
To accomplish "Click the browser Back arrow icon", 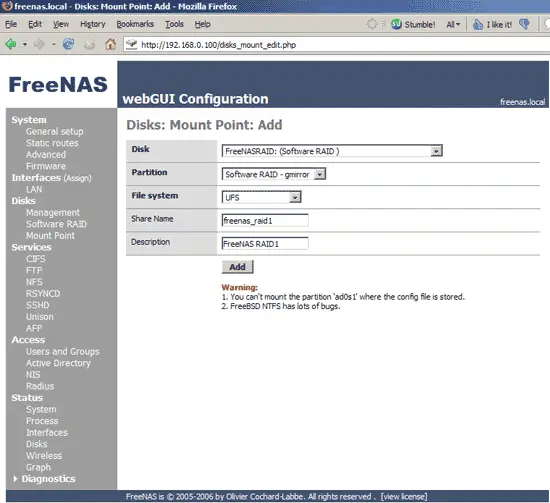I will click(x=11, y=44).
